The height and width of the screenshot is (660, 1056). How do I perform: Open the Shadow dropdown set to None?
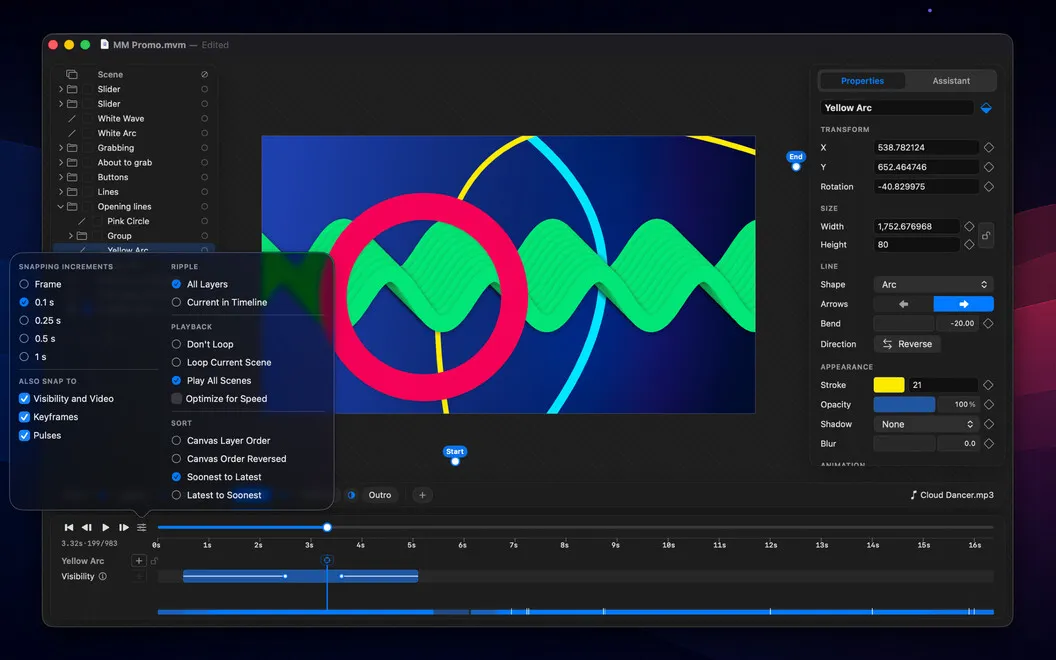click(x=927, y=424)
